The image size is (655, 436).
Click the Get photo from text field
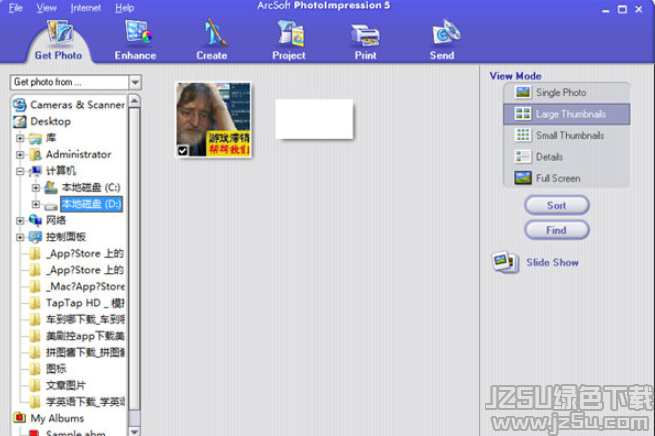click(69, 82)
